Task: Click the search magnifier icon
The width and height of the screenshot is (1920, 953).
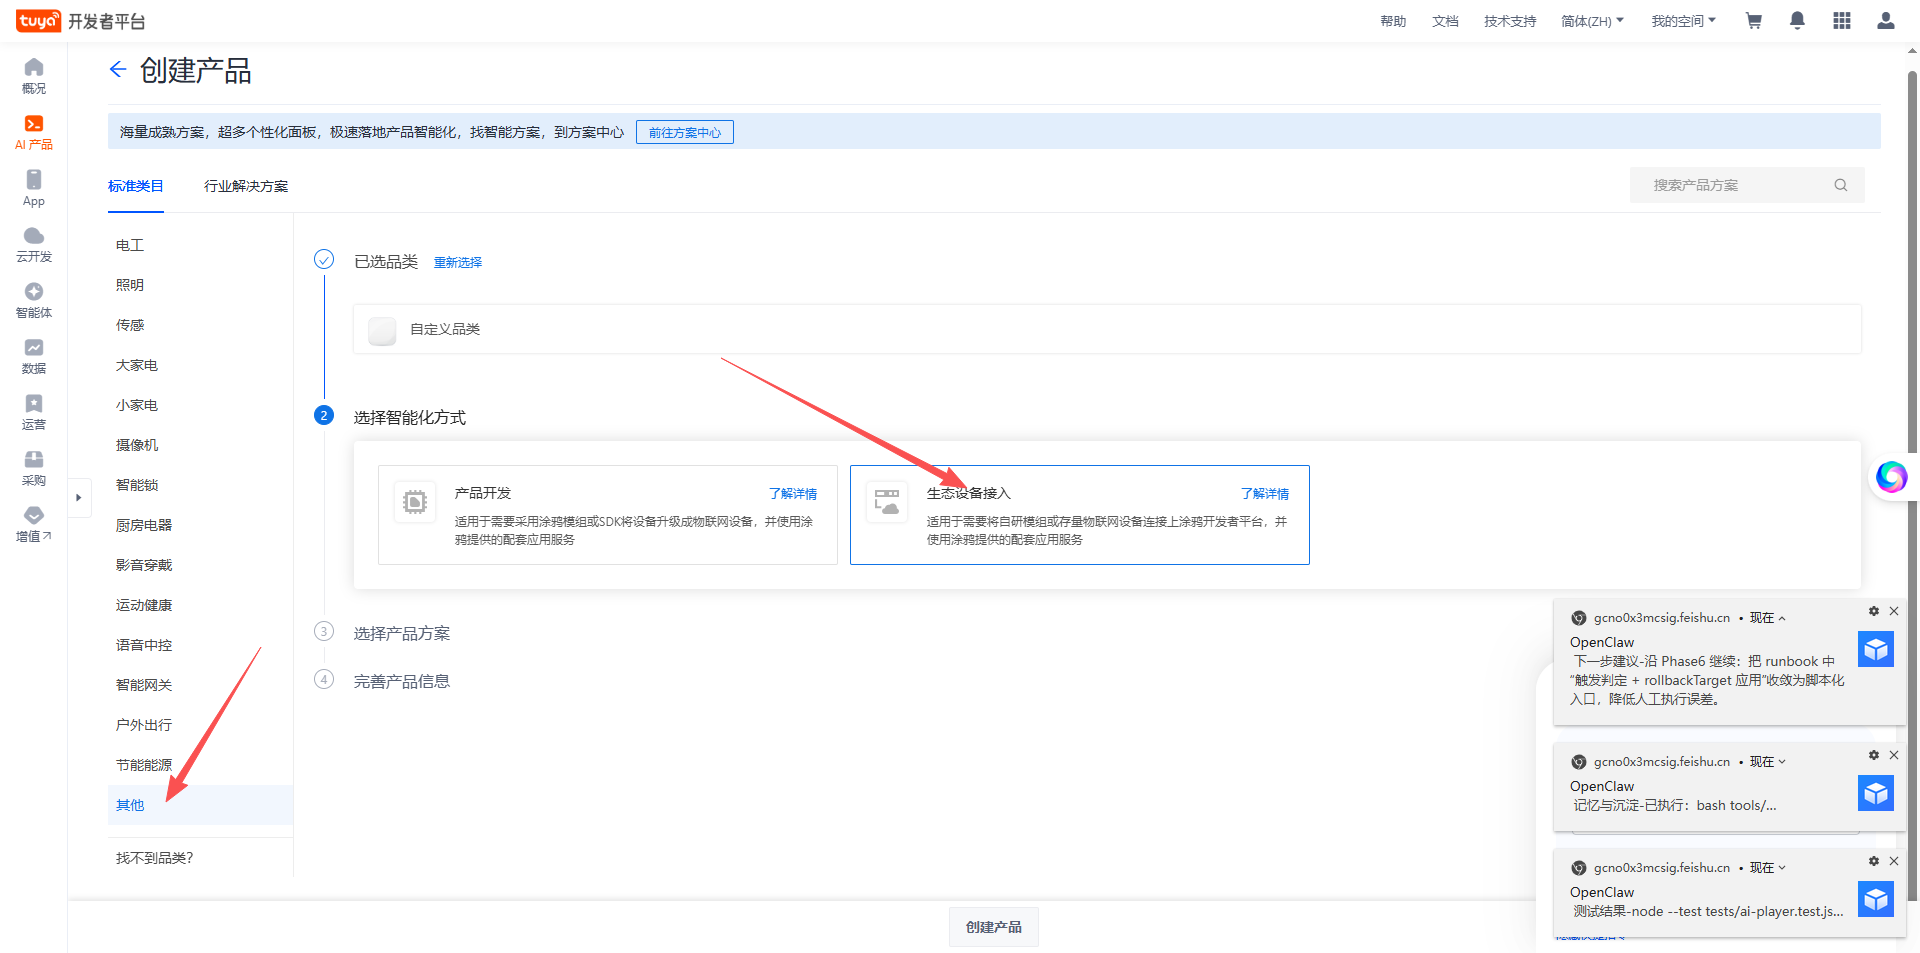Action: click(1840, 185)
